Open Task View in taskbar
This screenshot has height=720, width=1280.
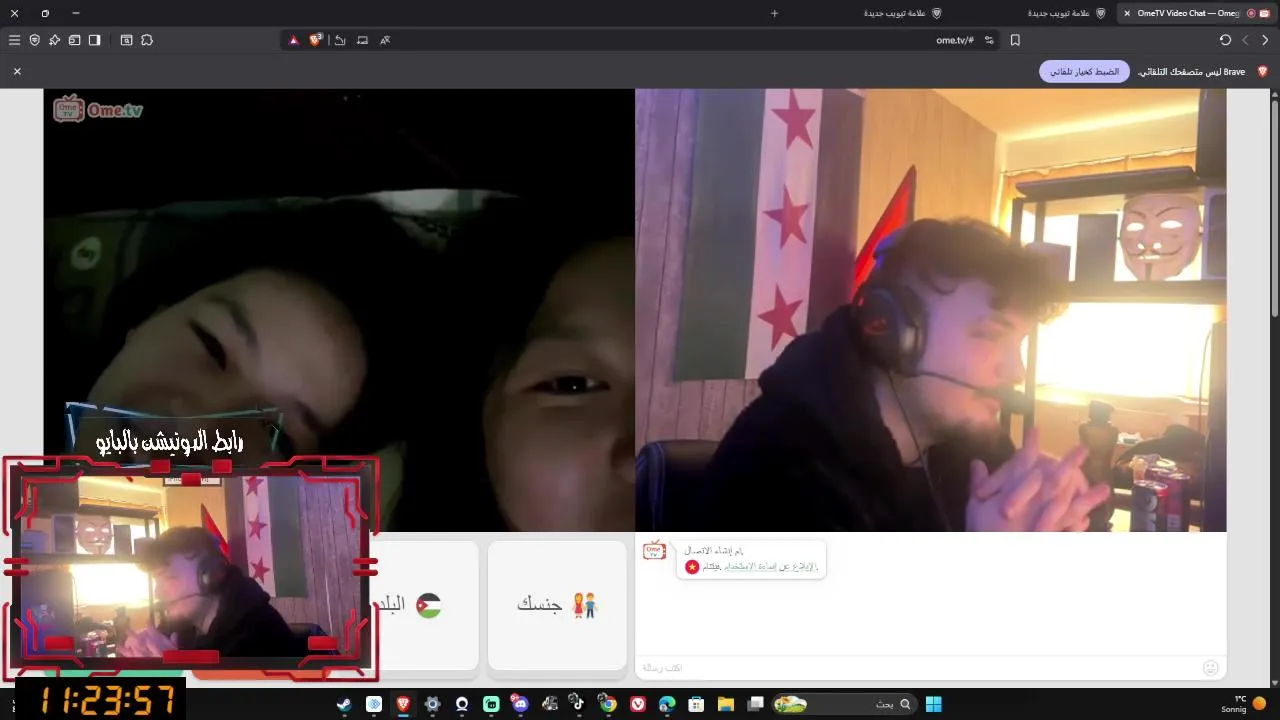(756, 704)
